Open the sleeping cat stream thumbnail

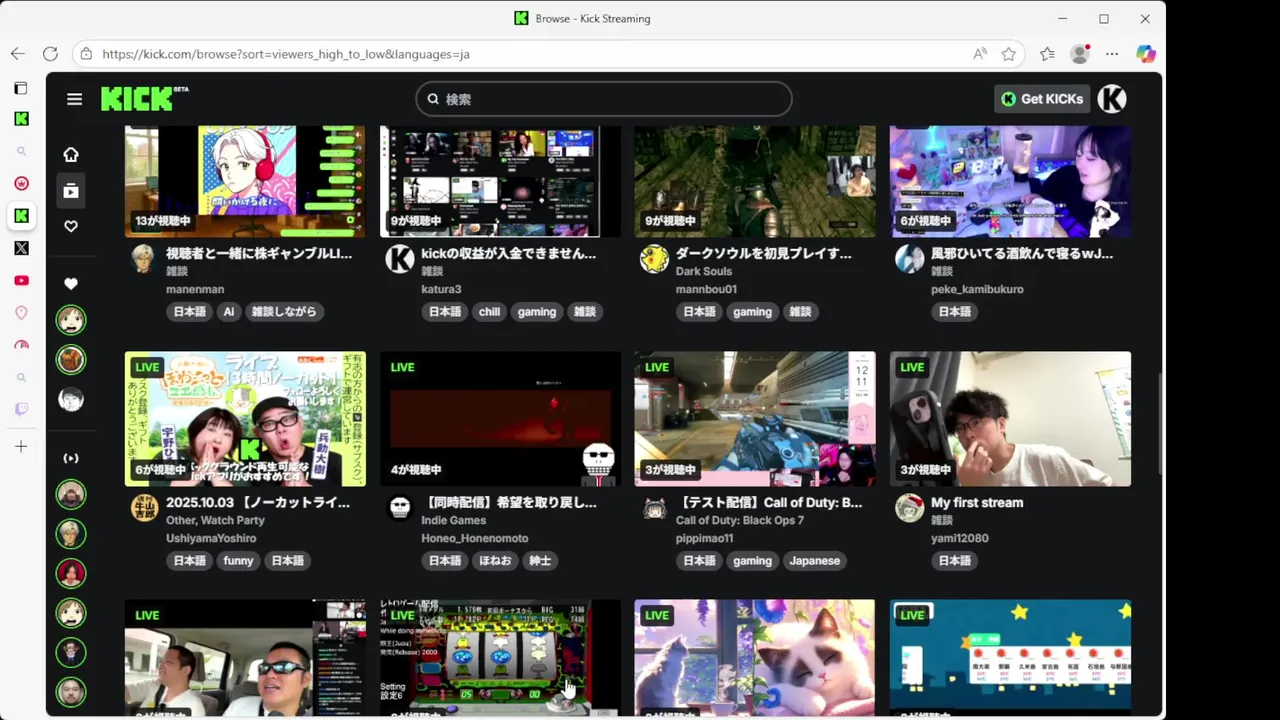tap(755, 658)
